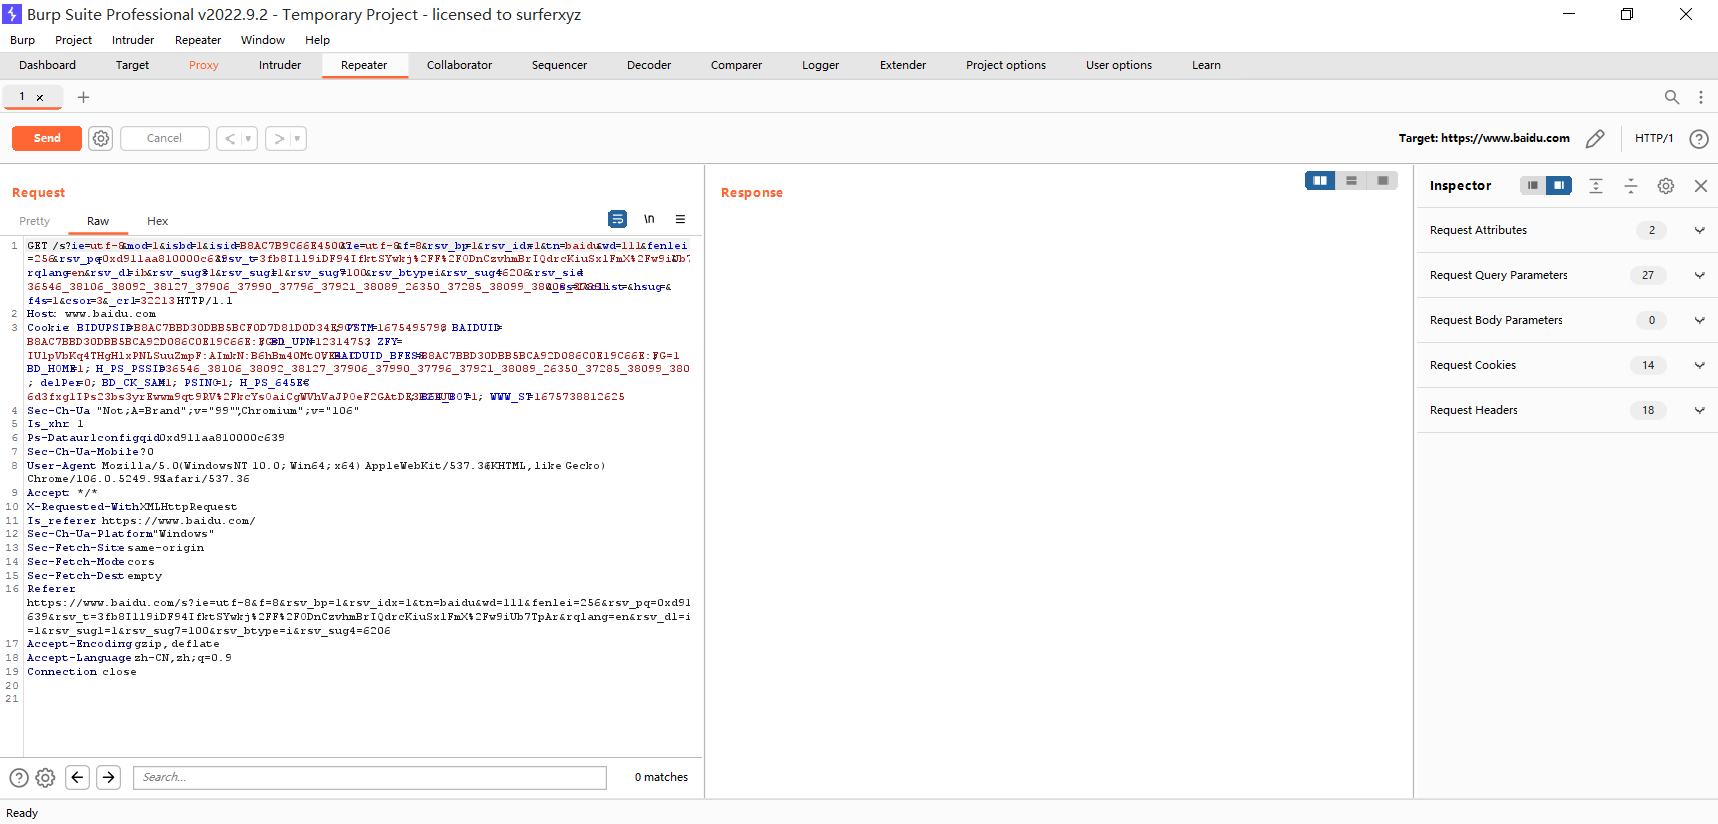
Task: Switch to the Proxy tab
Action: [x=203, y=65]
